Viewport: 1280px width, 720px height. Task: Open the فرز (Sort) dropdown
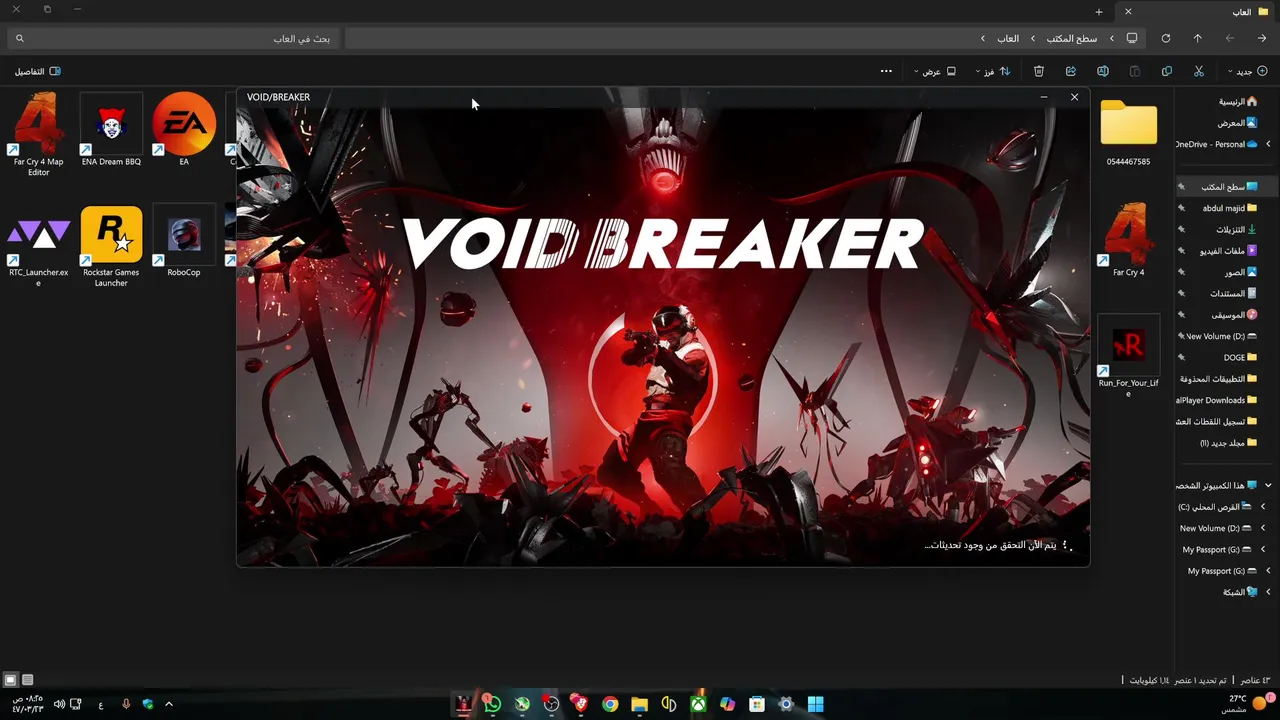pos(992,71)
